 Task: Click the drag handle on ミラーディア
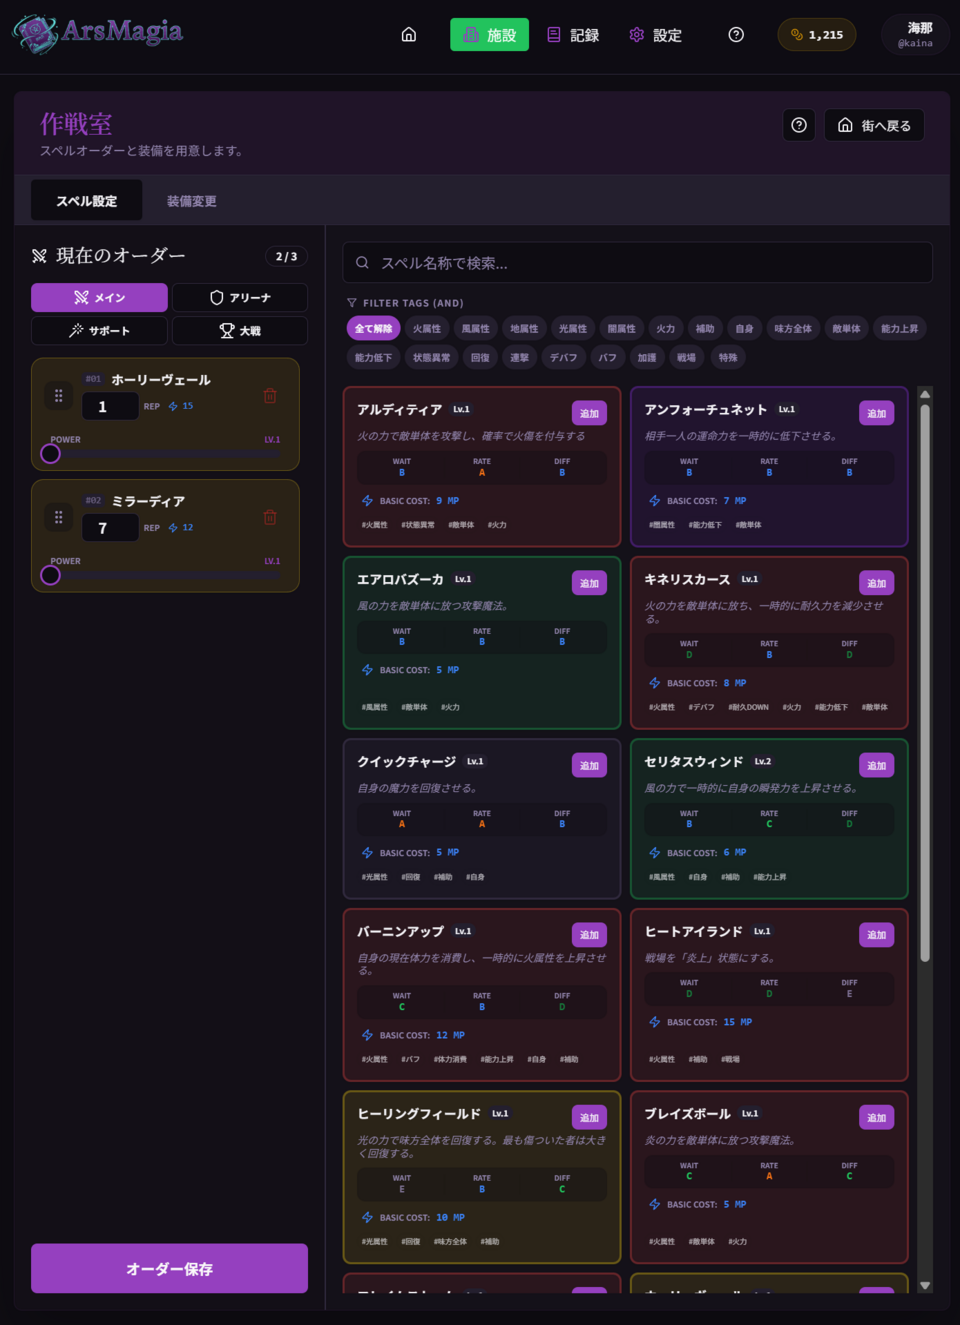(59, 517)
